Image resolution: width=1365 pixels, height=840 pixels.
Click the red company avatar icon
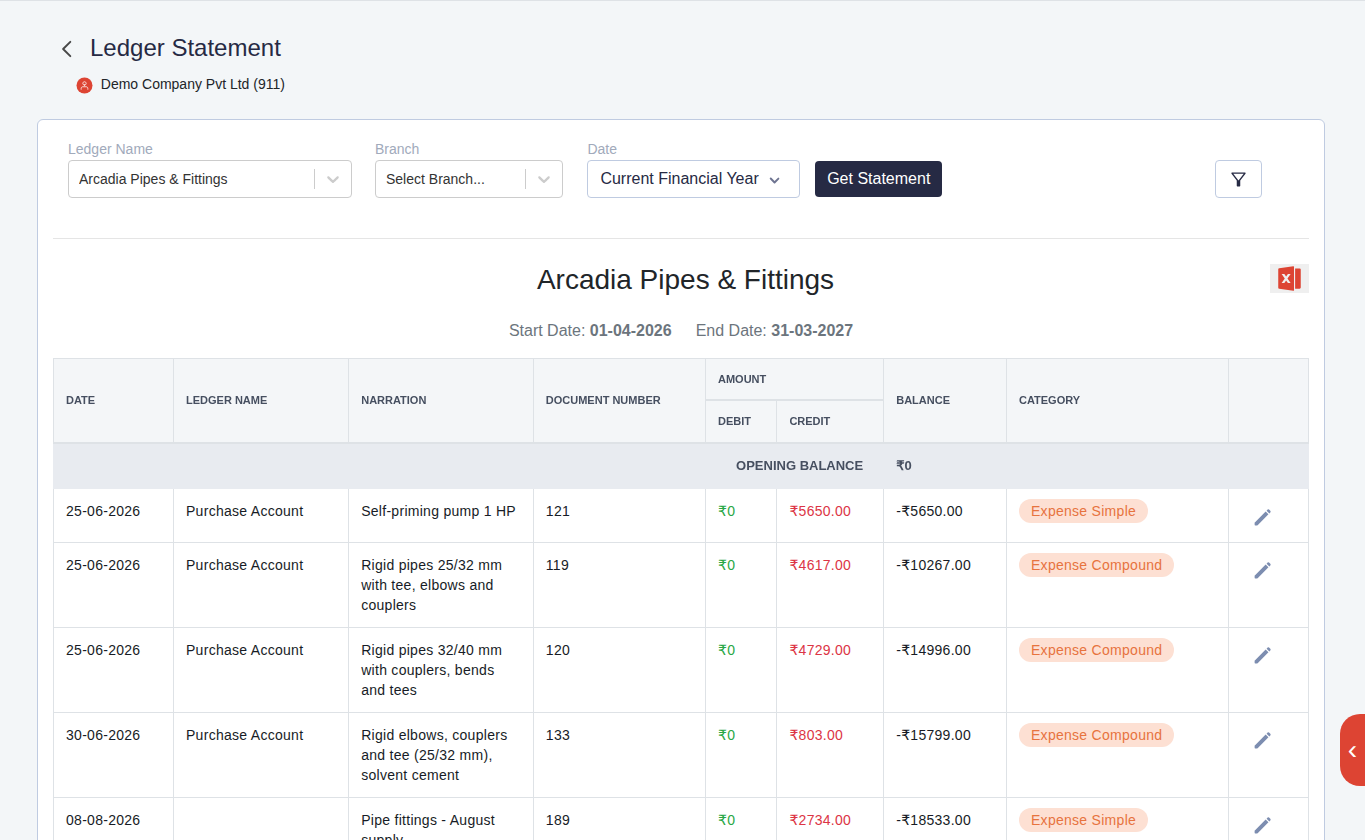(85, 85)
